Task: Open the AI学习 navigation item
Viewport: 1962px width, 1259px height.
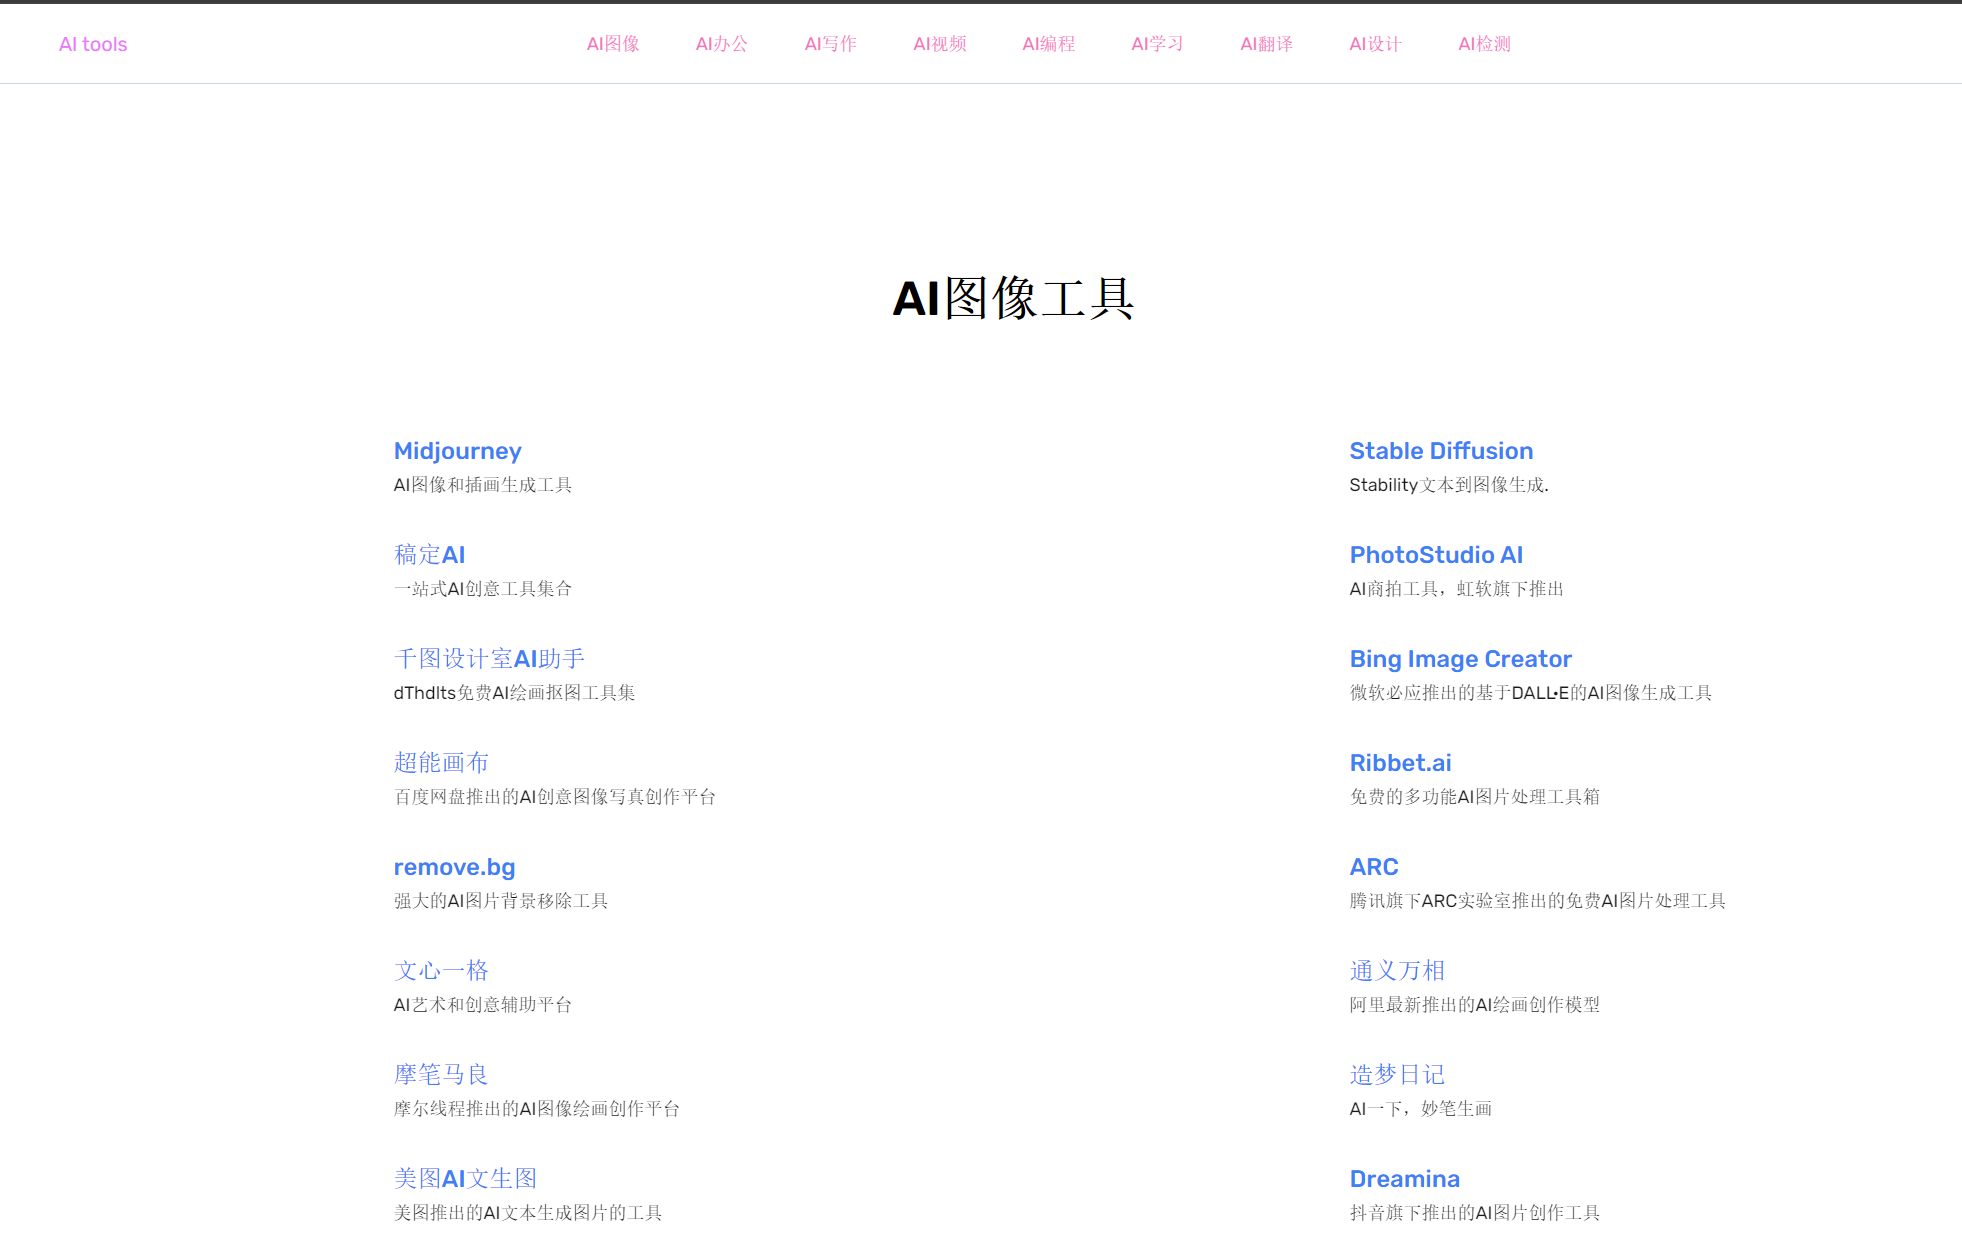Action: click(1158, 44)
